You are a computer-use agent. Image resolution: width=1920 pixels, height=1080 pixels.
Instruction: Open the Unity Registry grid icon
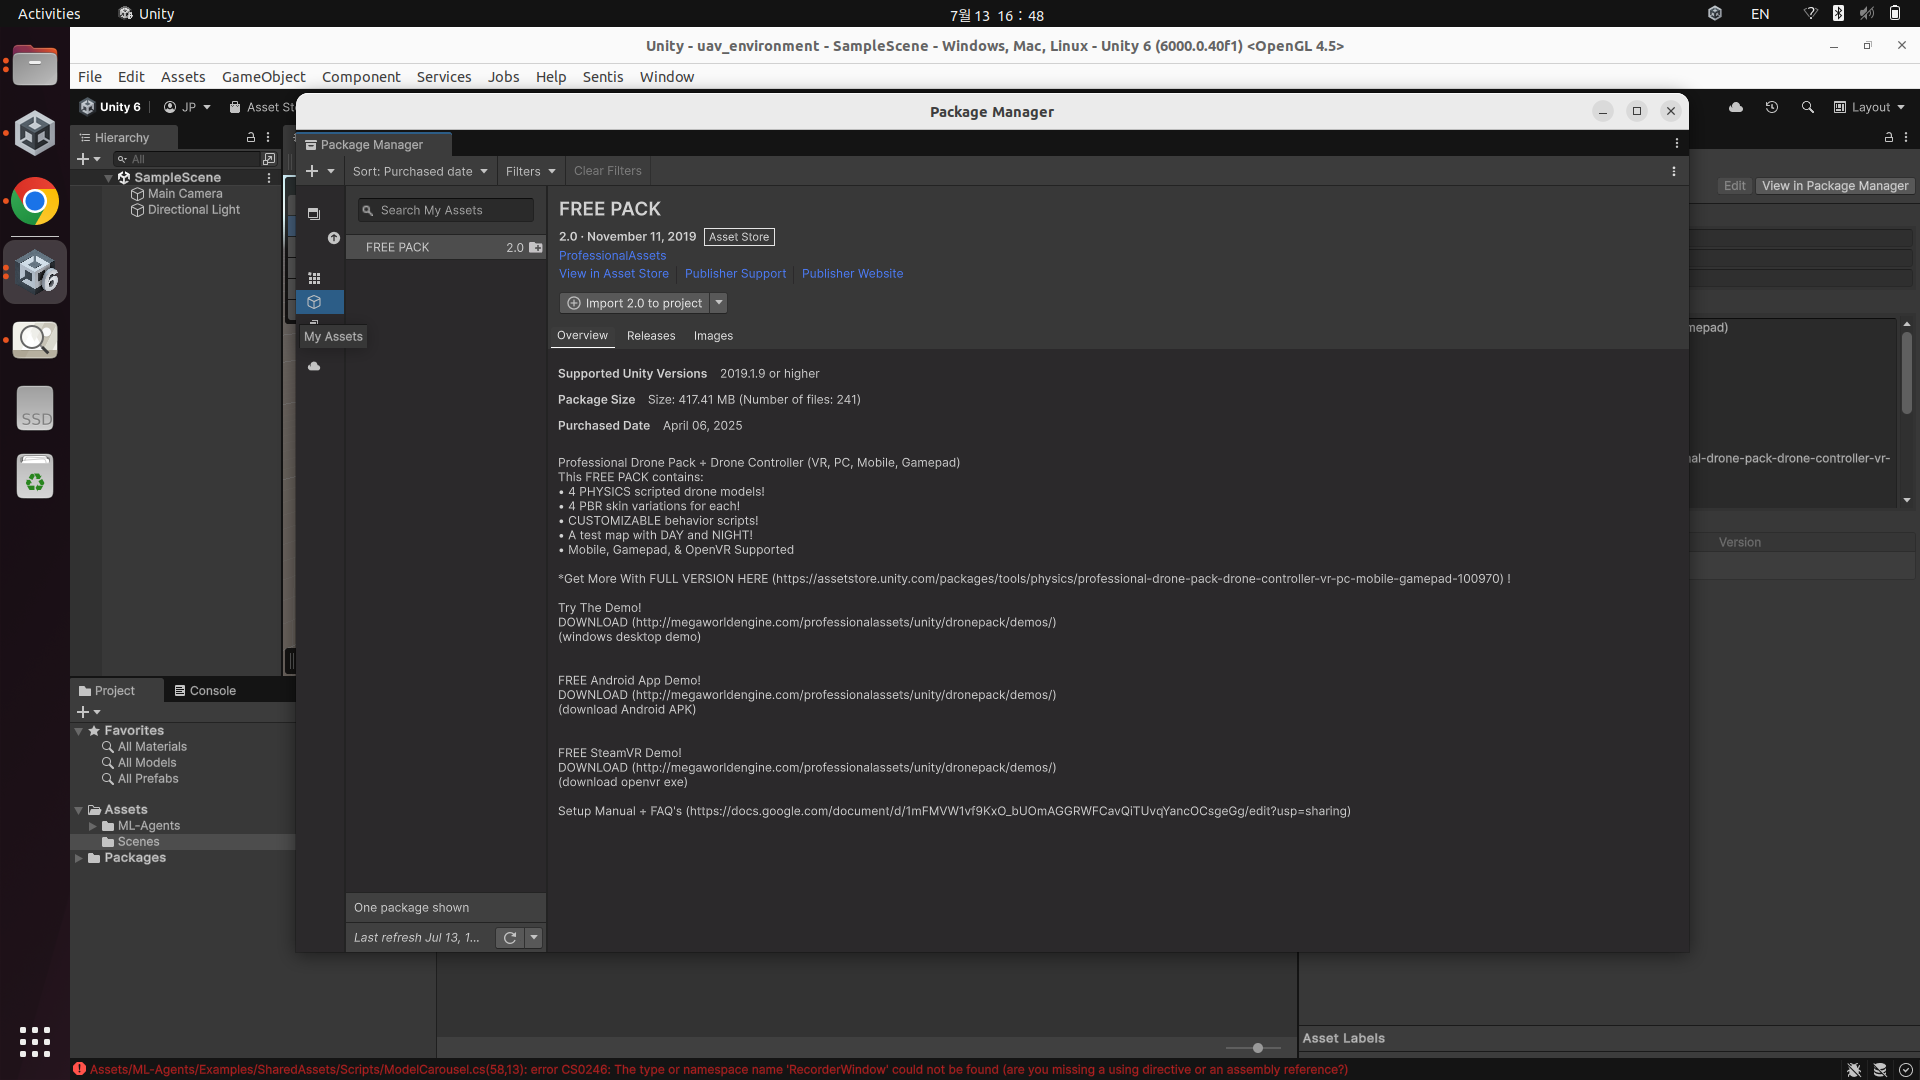coord(314,279)
